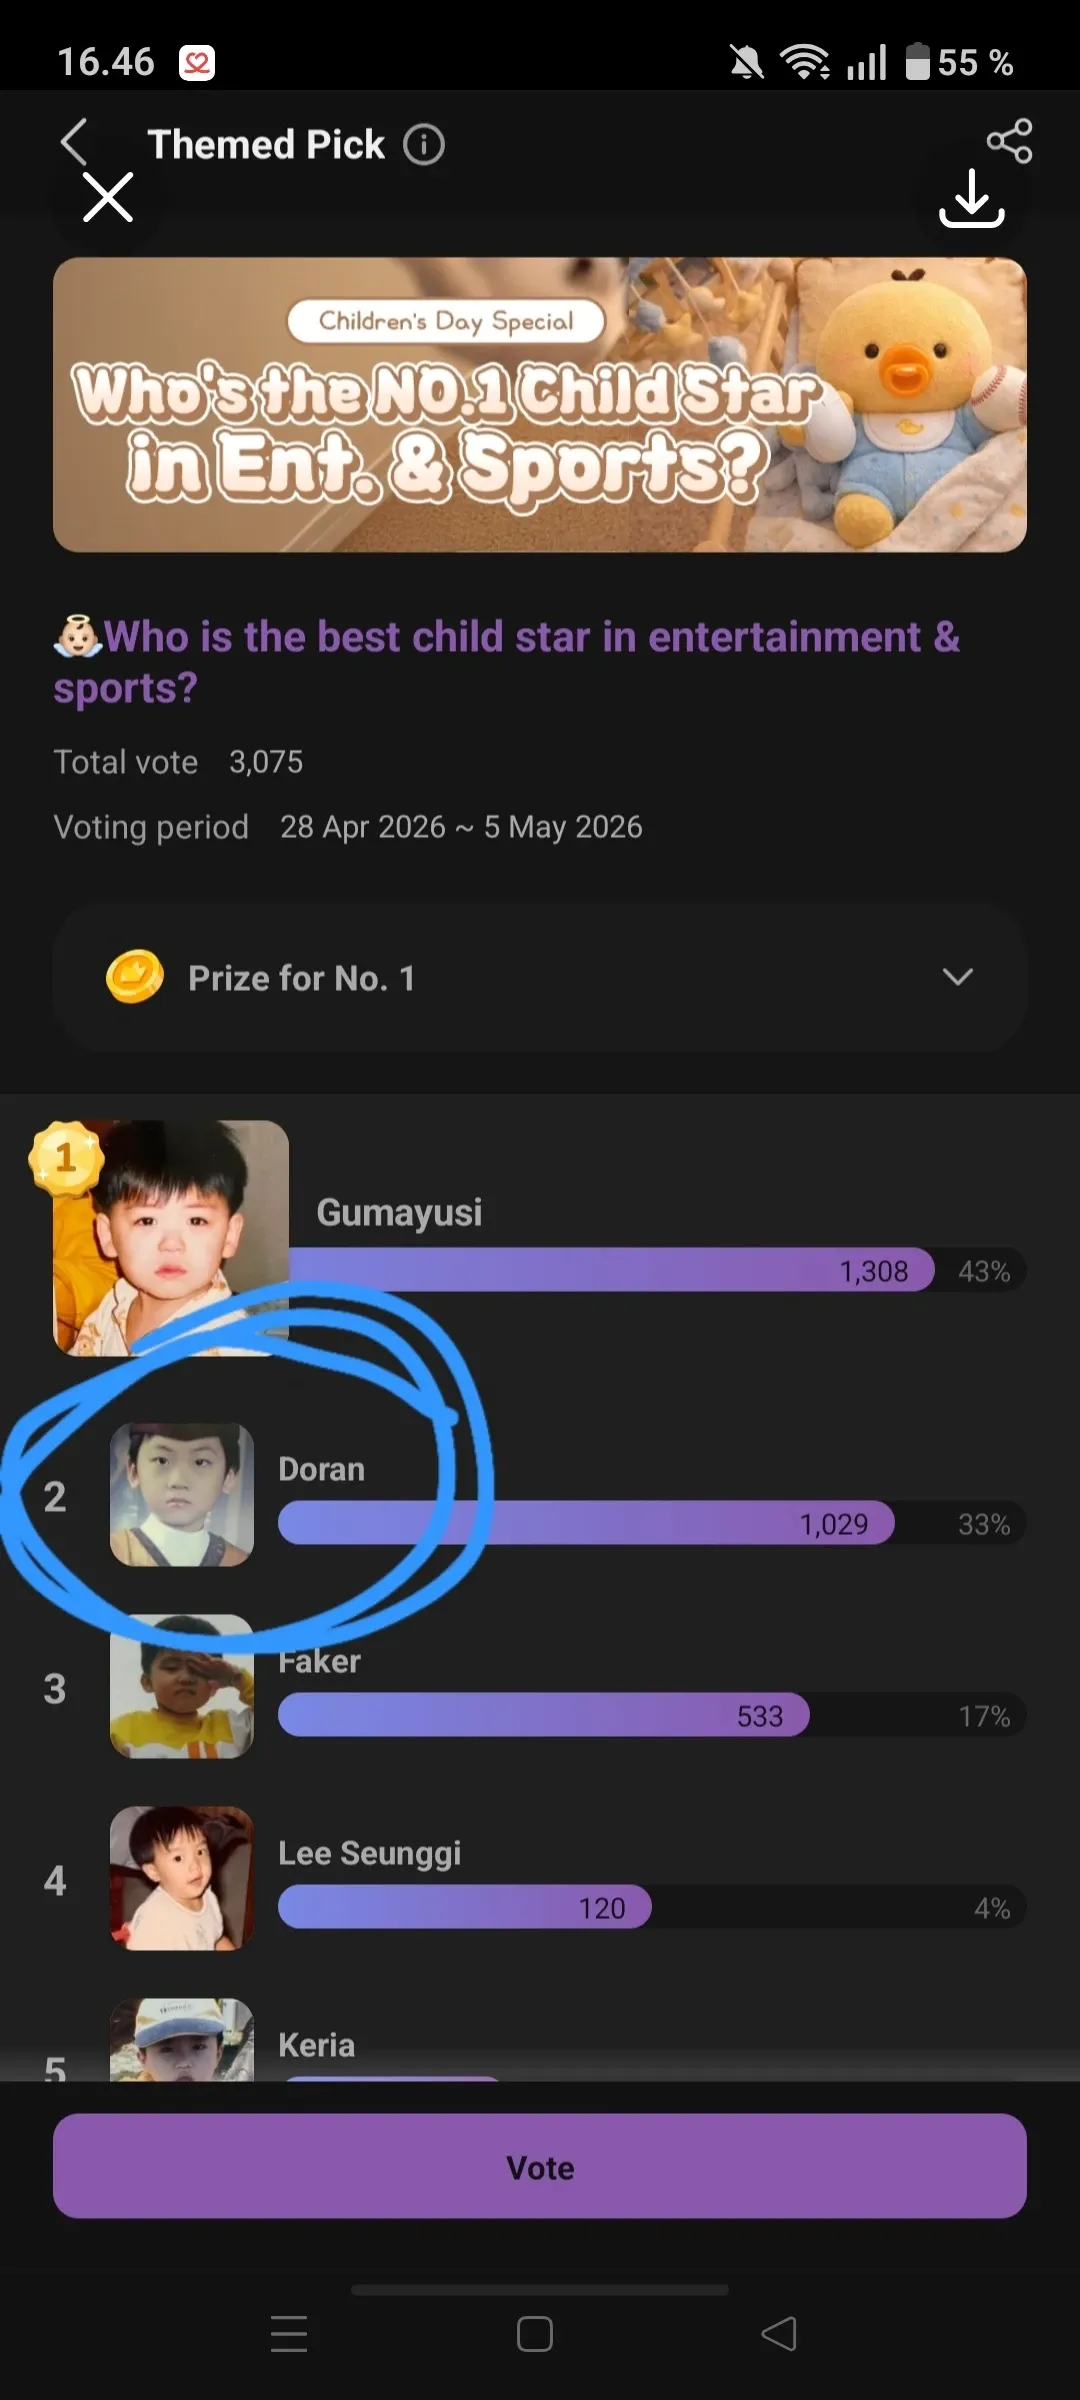
Task: Select the Keria entry name
Action: [316, 2045]
